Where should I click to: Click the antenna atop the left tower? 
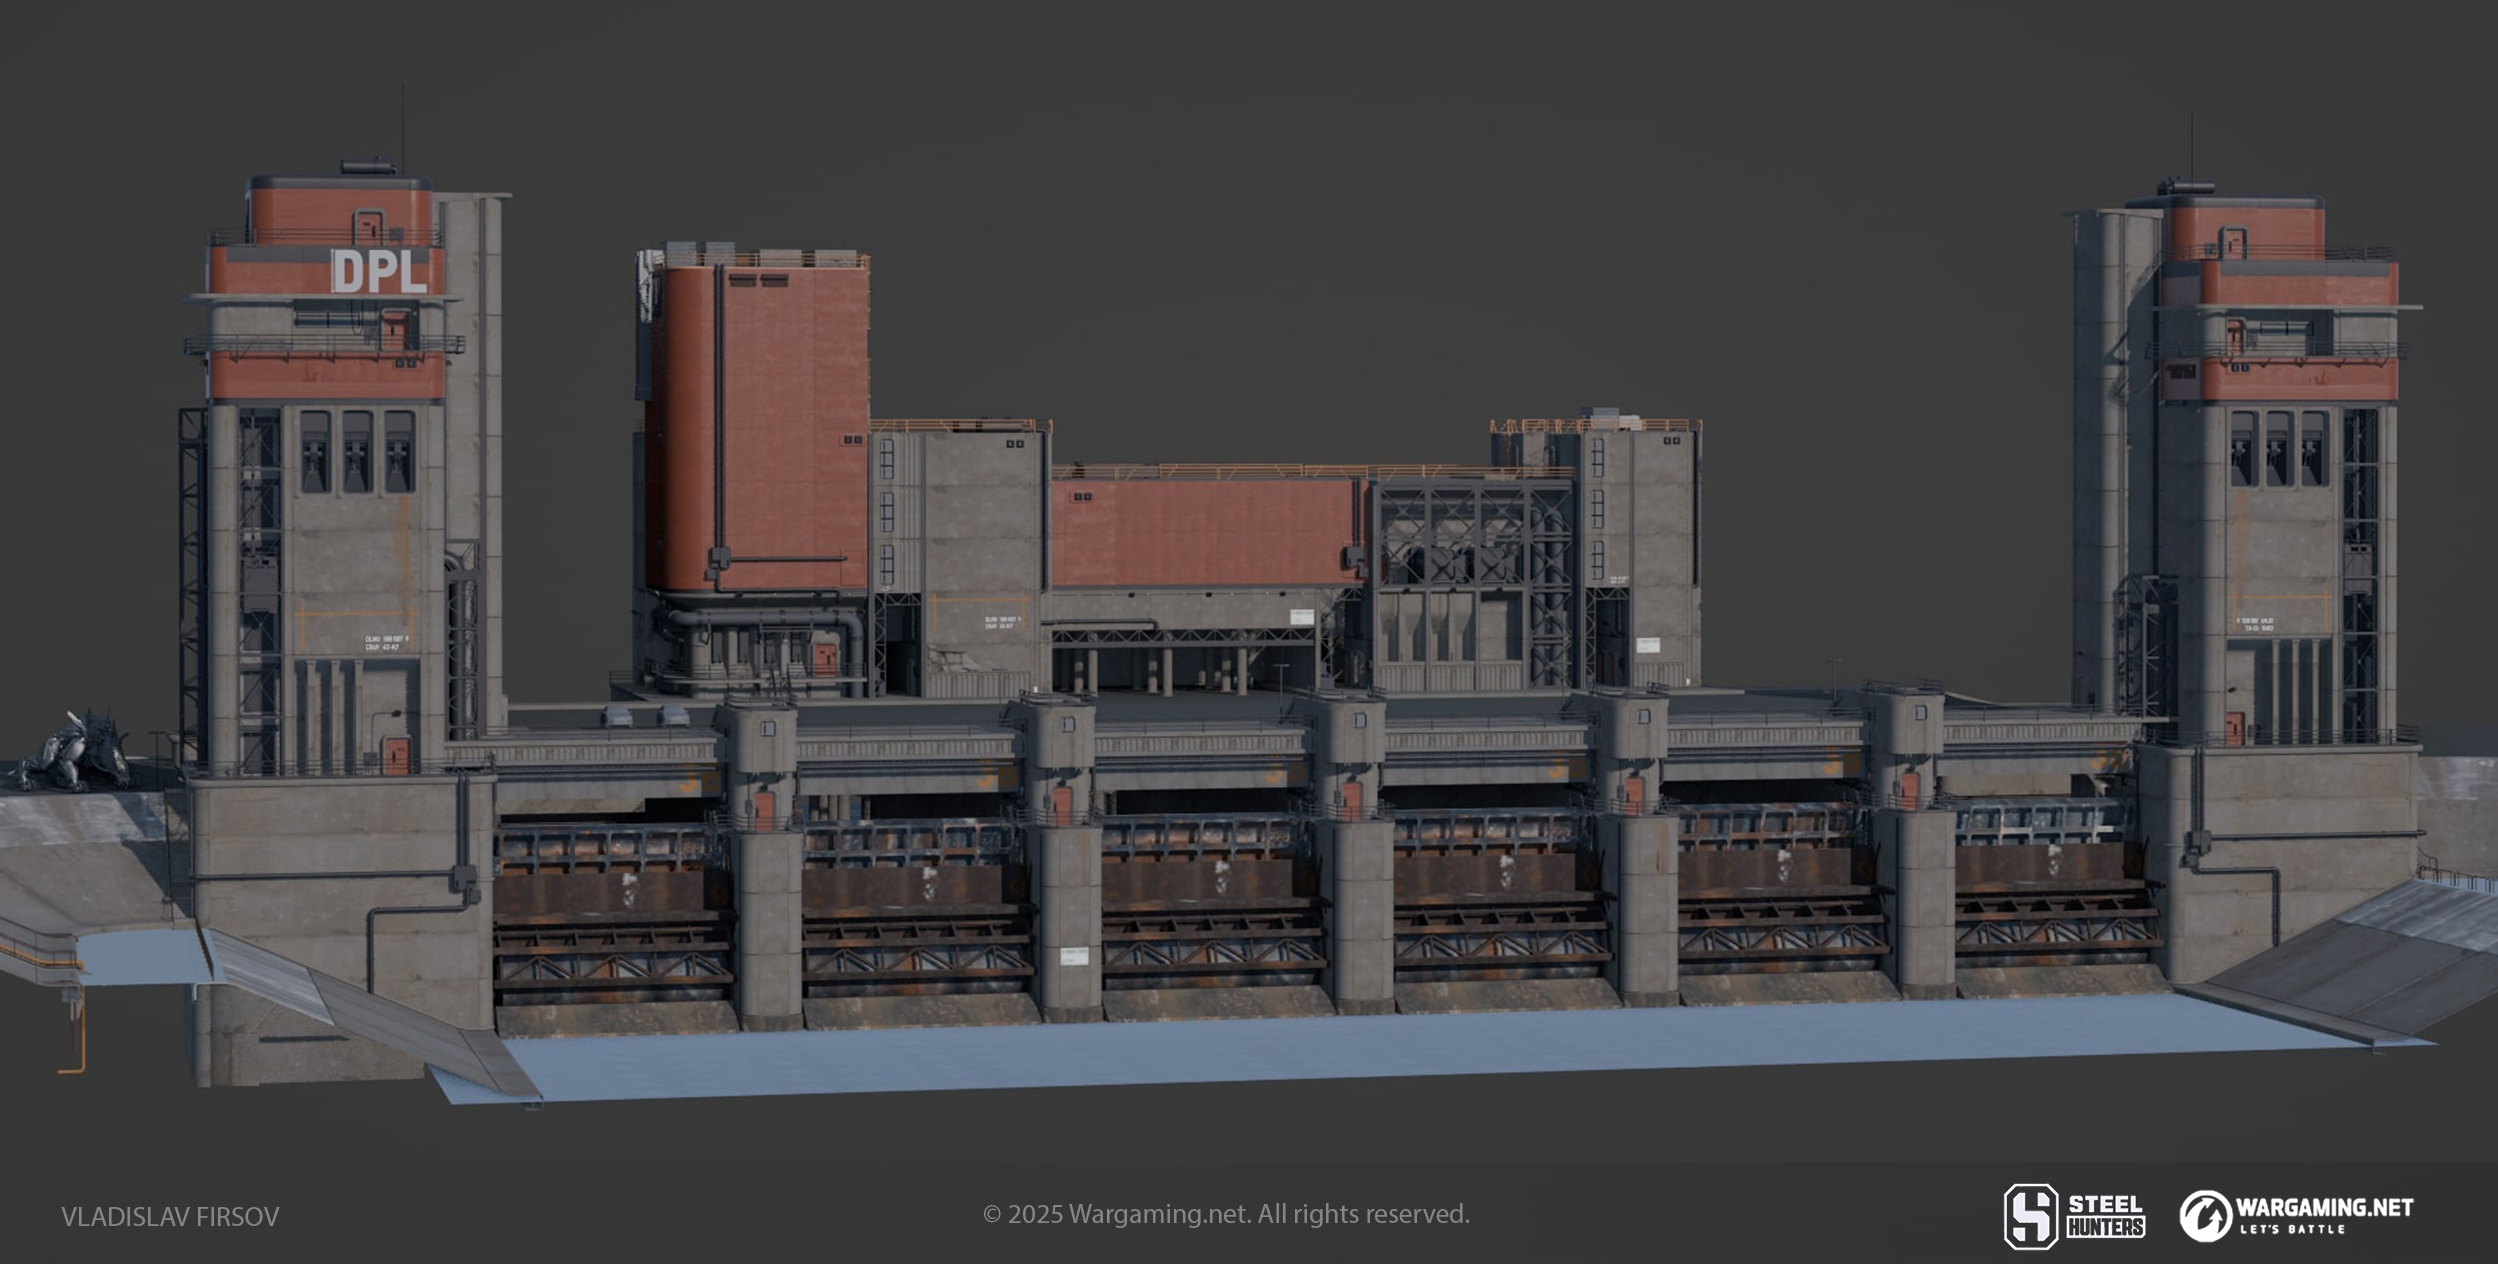point(403,125)
